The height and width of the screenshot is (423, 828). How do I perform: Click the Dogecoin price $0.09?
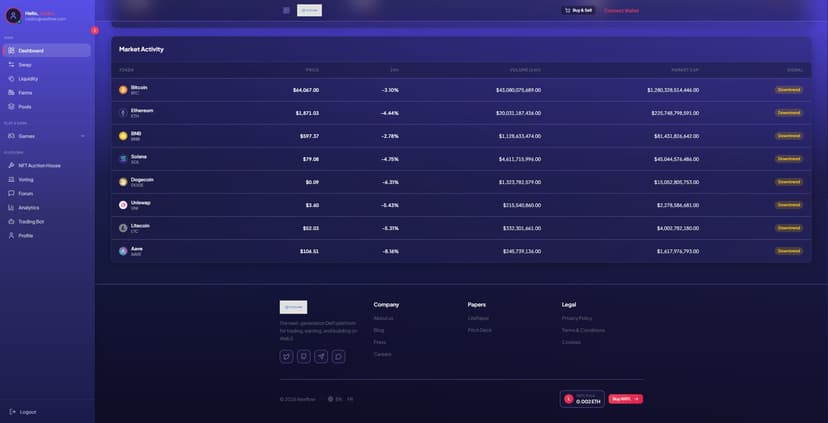point(312,182)
